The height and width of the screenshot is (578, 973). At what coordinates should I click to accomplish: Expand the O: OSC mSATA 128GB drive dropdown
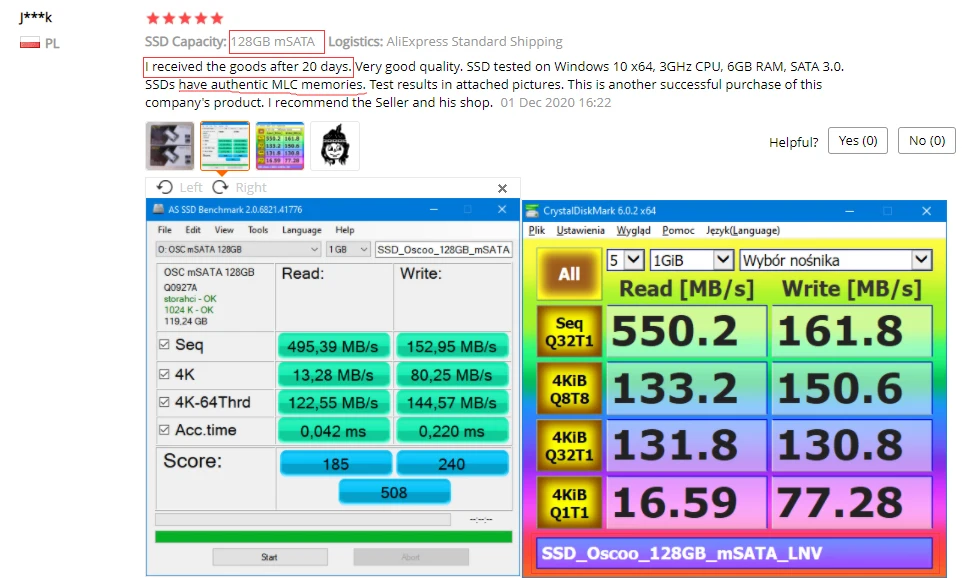[x=238, y=250]
